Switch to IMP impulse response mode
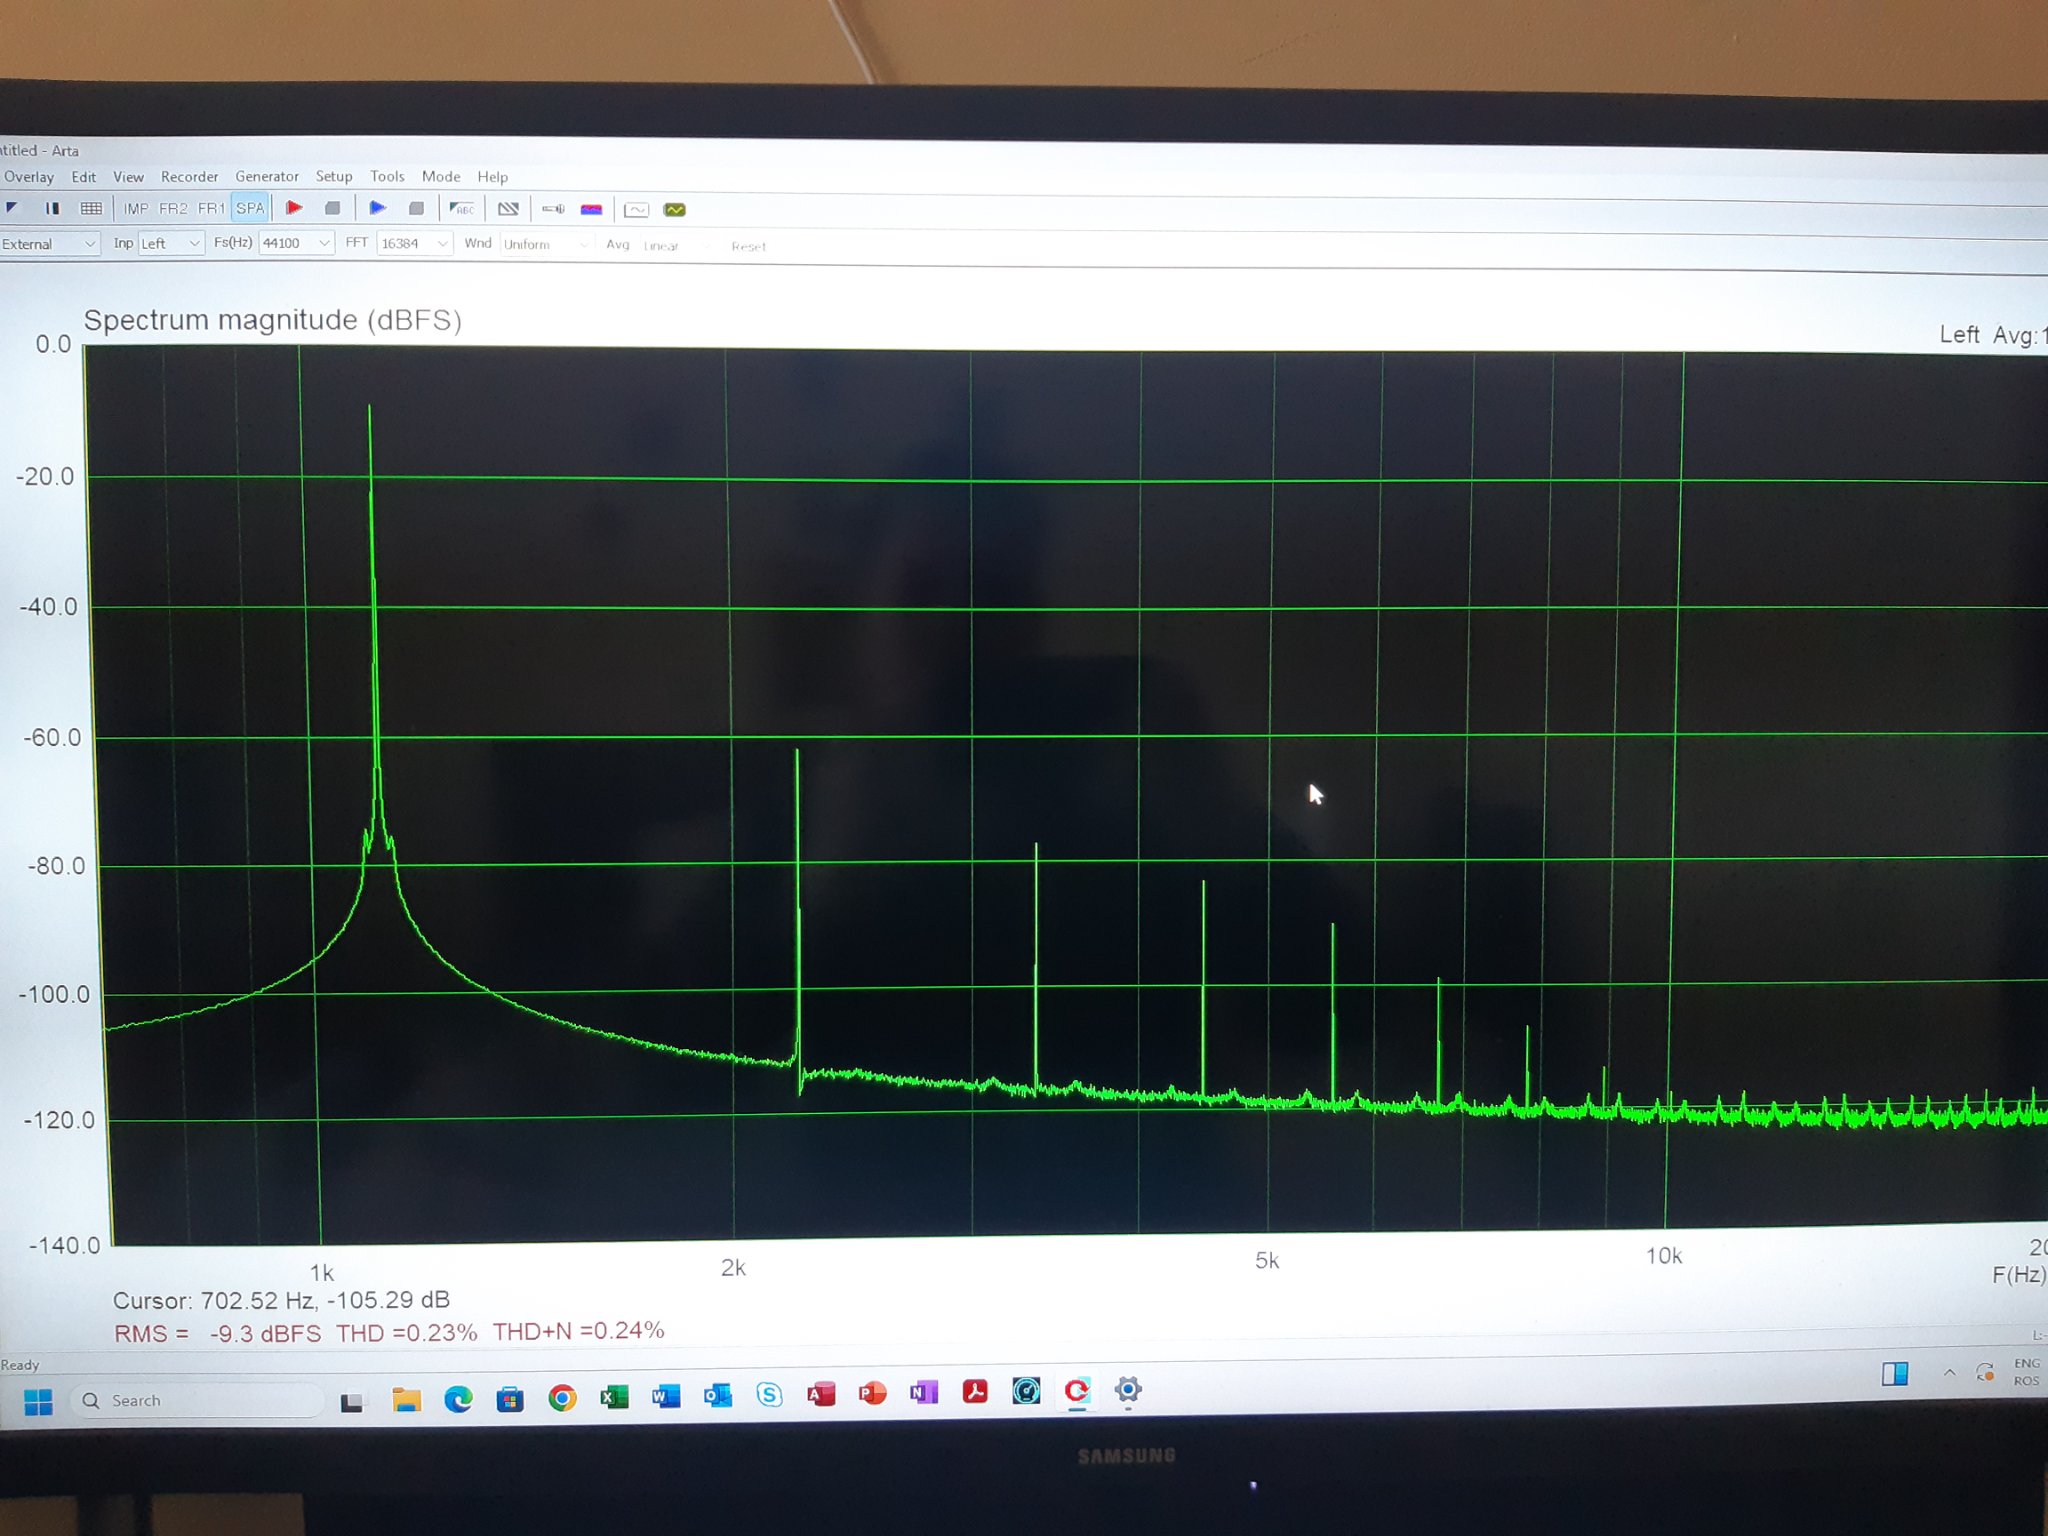 (x=136, y=208)
